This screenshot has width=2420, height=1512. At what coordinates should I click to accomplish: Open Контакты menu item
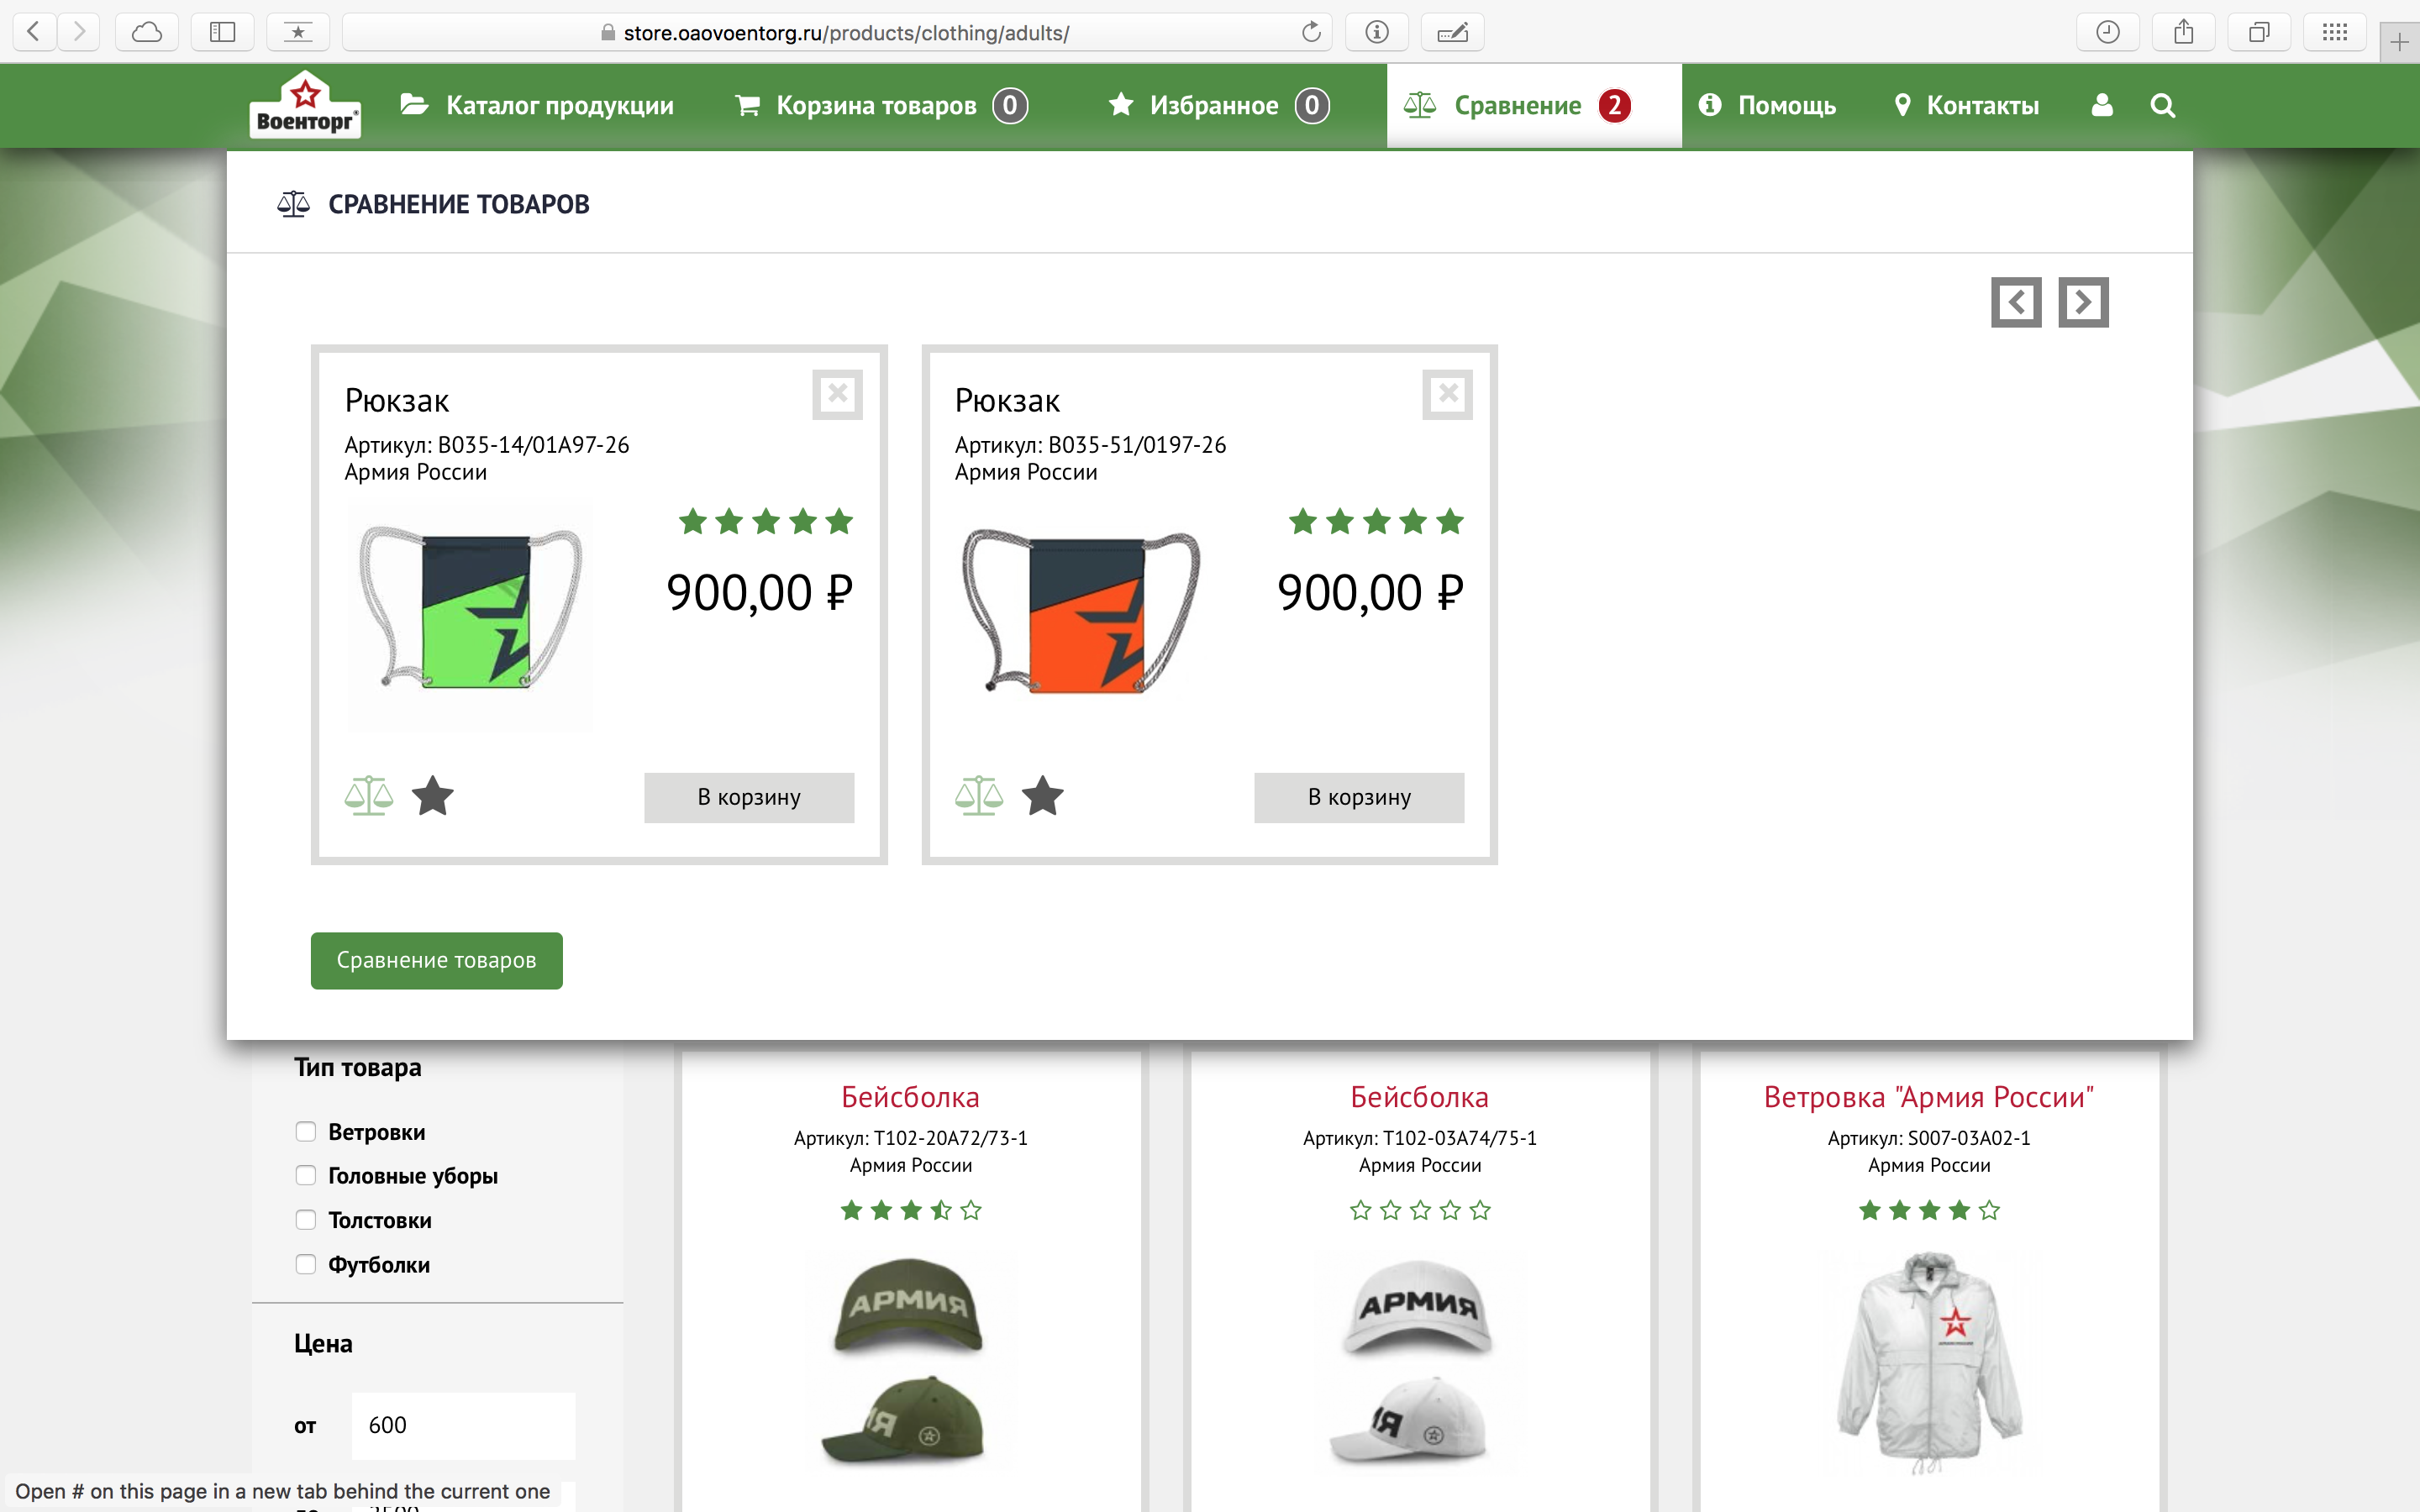[1966, 105]
